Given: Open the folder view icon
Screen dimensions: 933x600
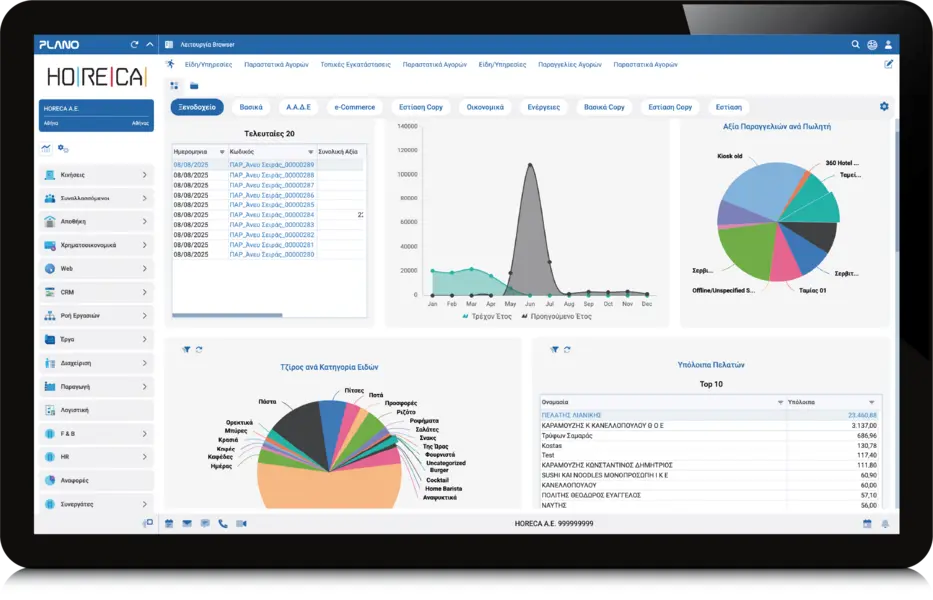Looking at the screenshot, I should coord(194,86).
